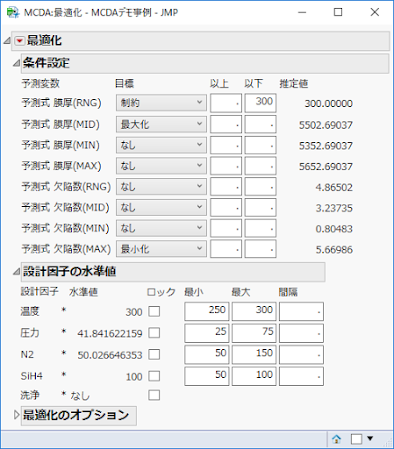Click the 最大 field 150 for N2
Screen dimensions: 394x449
tap(254, 355)
